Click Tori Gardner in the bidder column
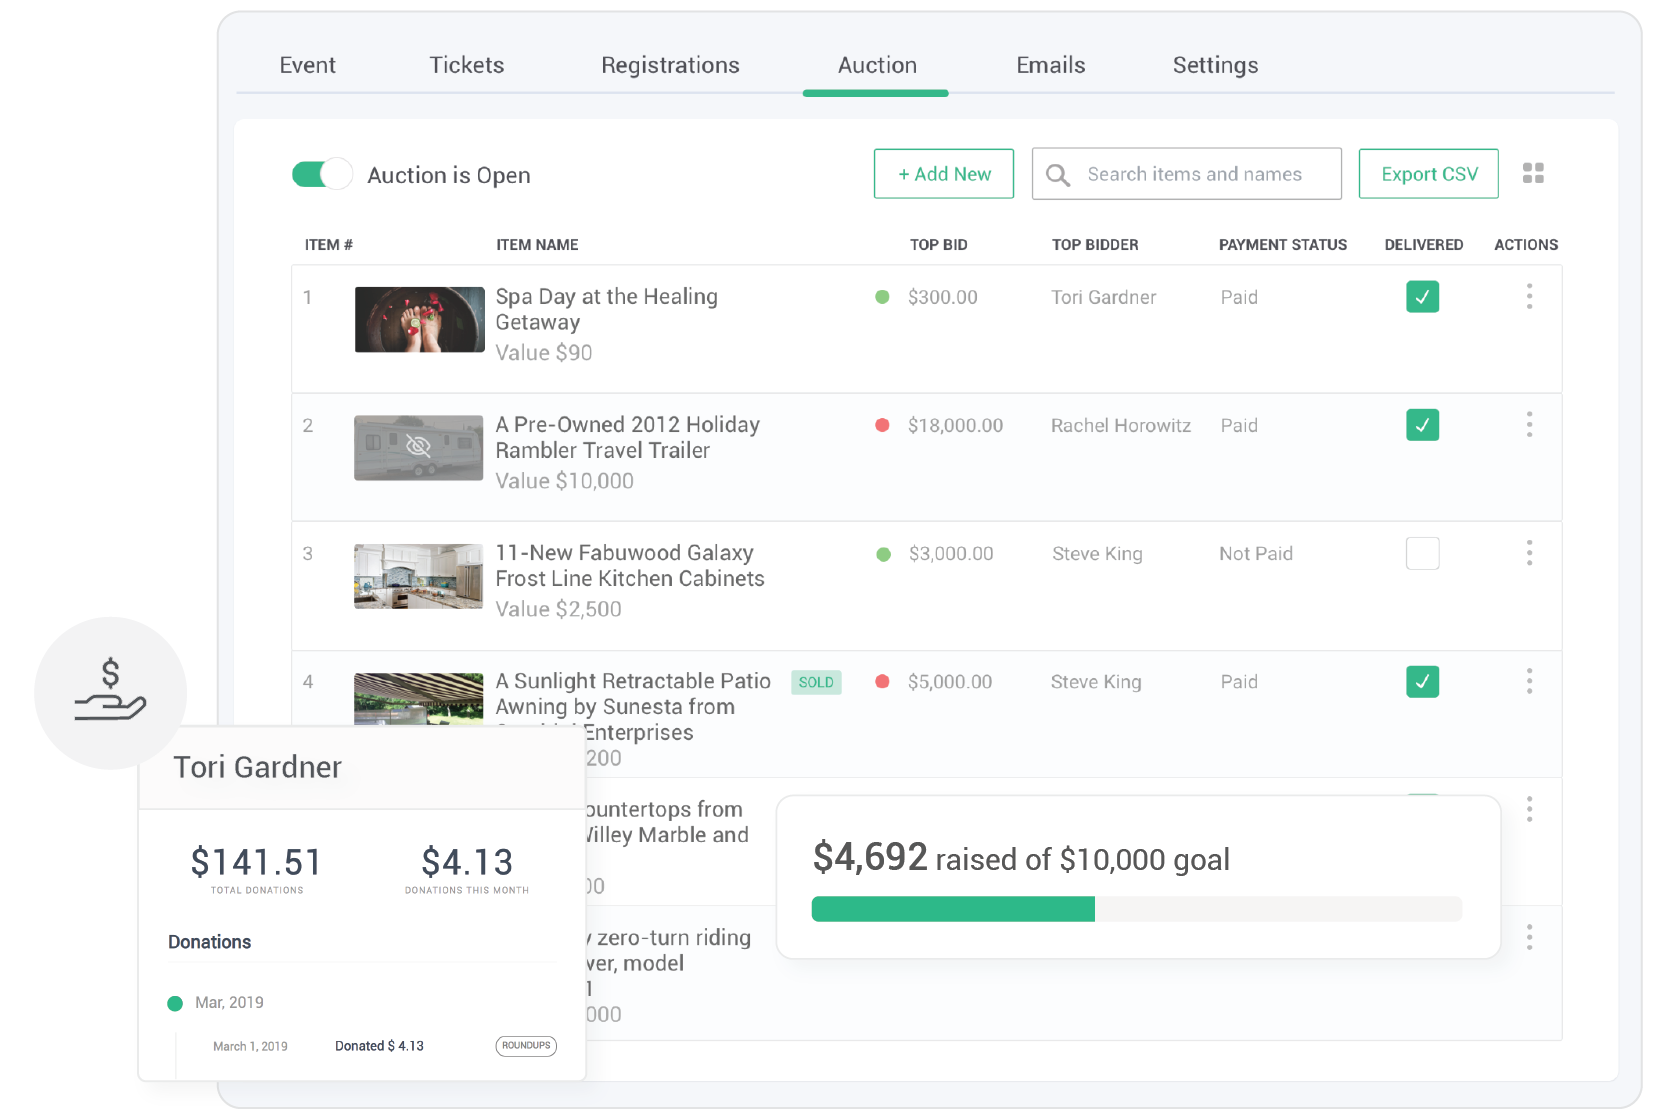Screen dimensions: 1669x1112 coord(1103,297)
